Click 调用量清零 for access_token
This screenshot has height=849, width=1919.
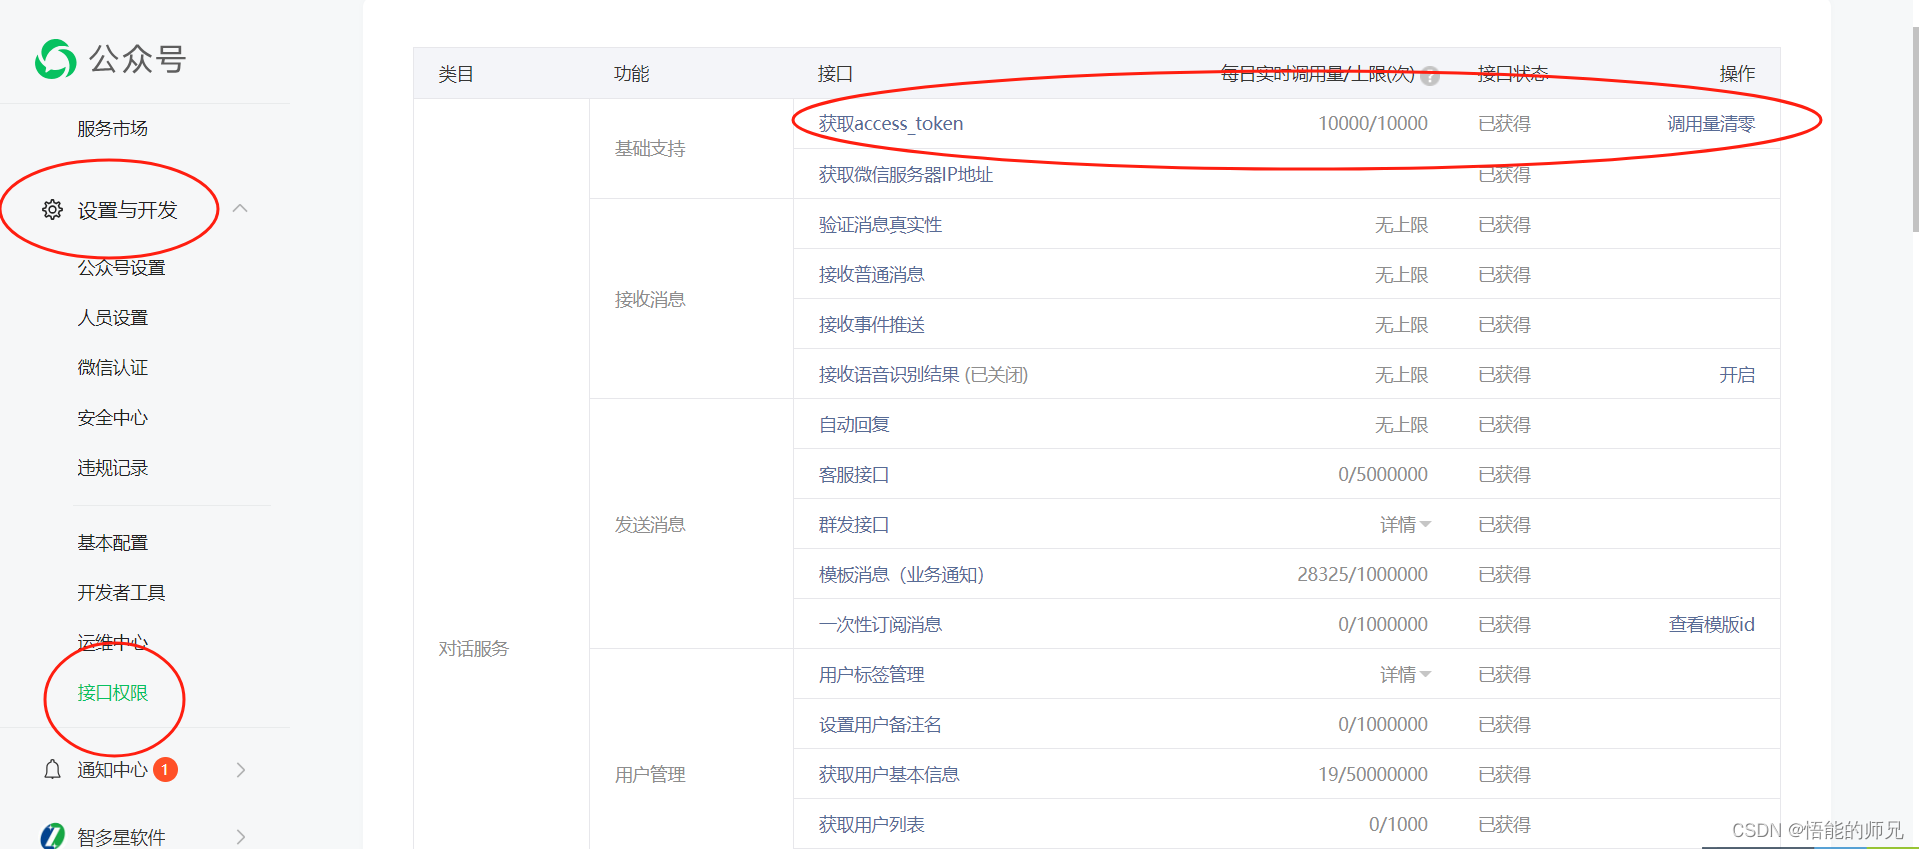pos(1710,123)
